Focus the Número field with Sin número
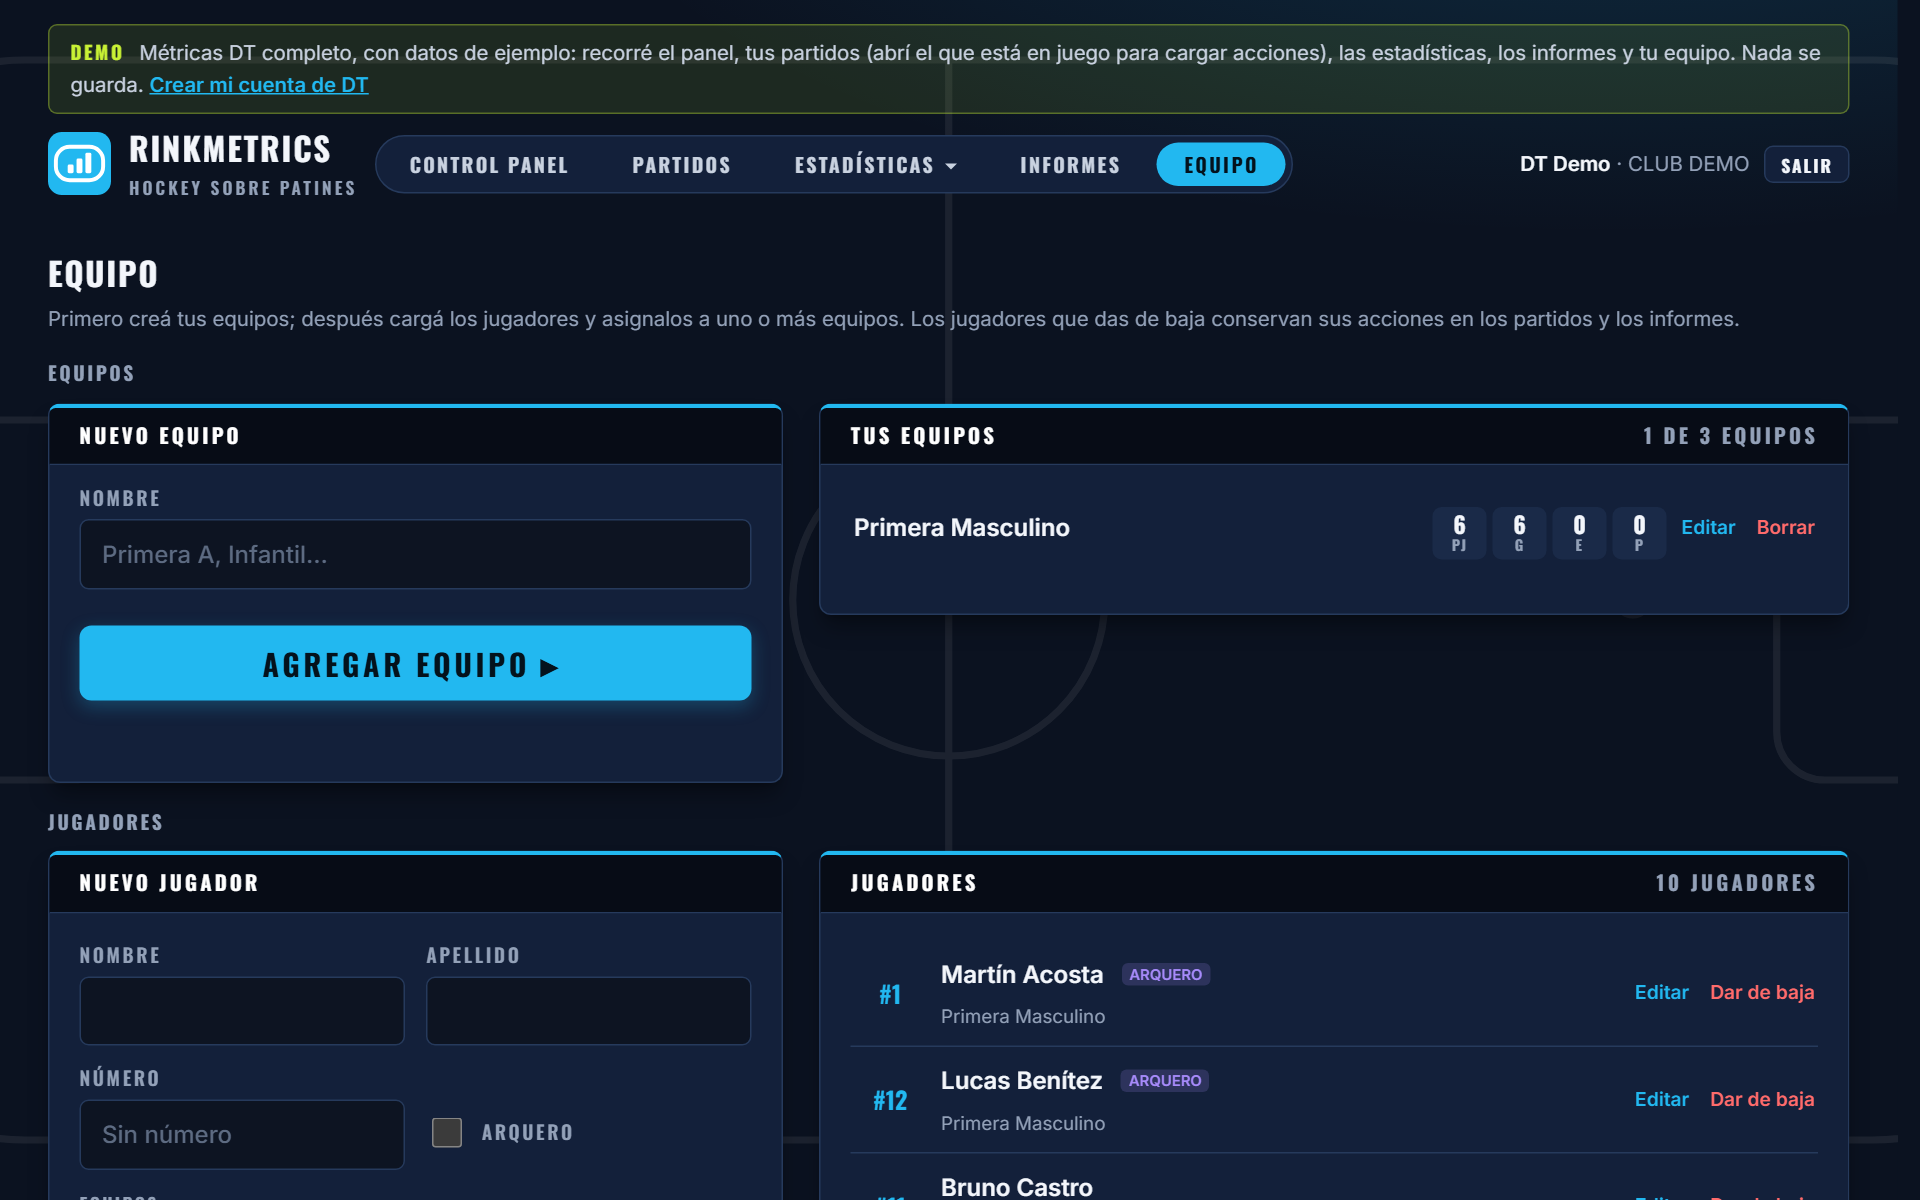This screenshot has height=1200, width=1920. [x=242, y=1135]
